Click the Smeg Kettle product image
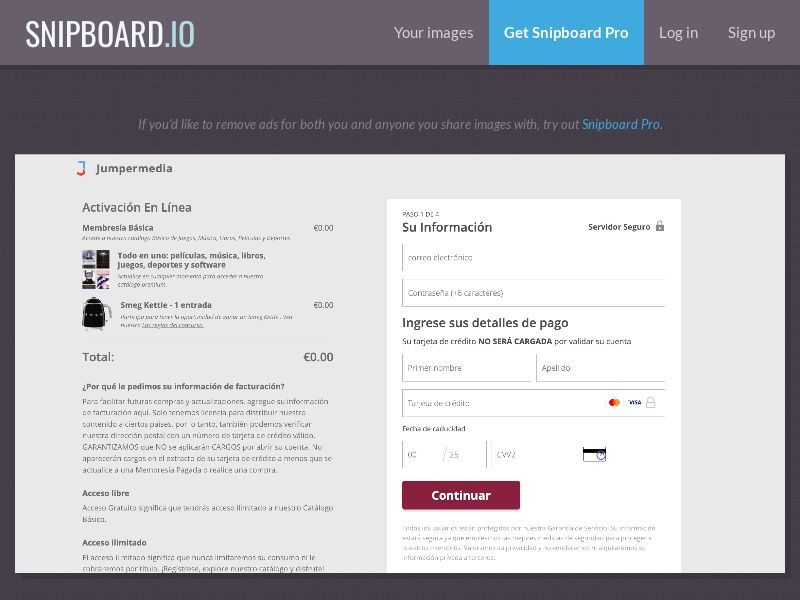Viewport: 800px width, 600px height. click(95, 313)
